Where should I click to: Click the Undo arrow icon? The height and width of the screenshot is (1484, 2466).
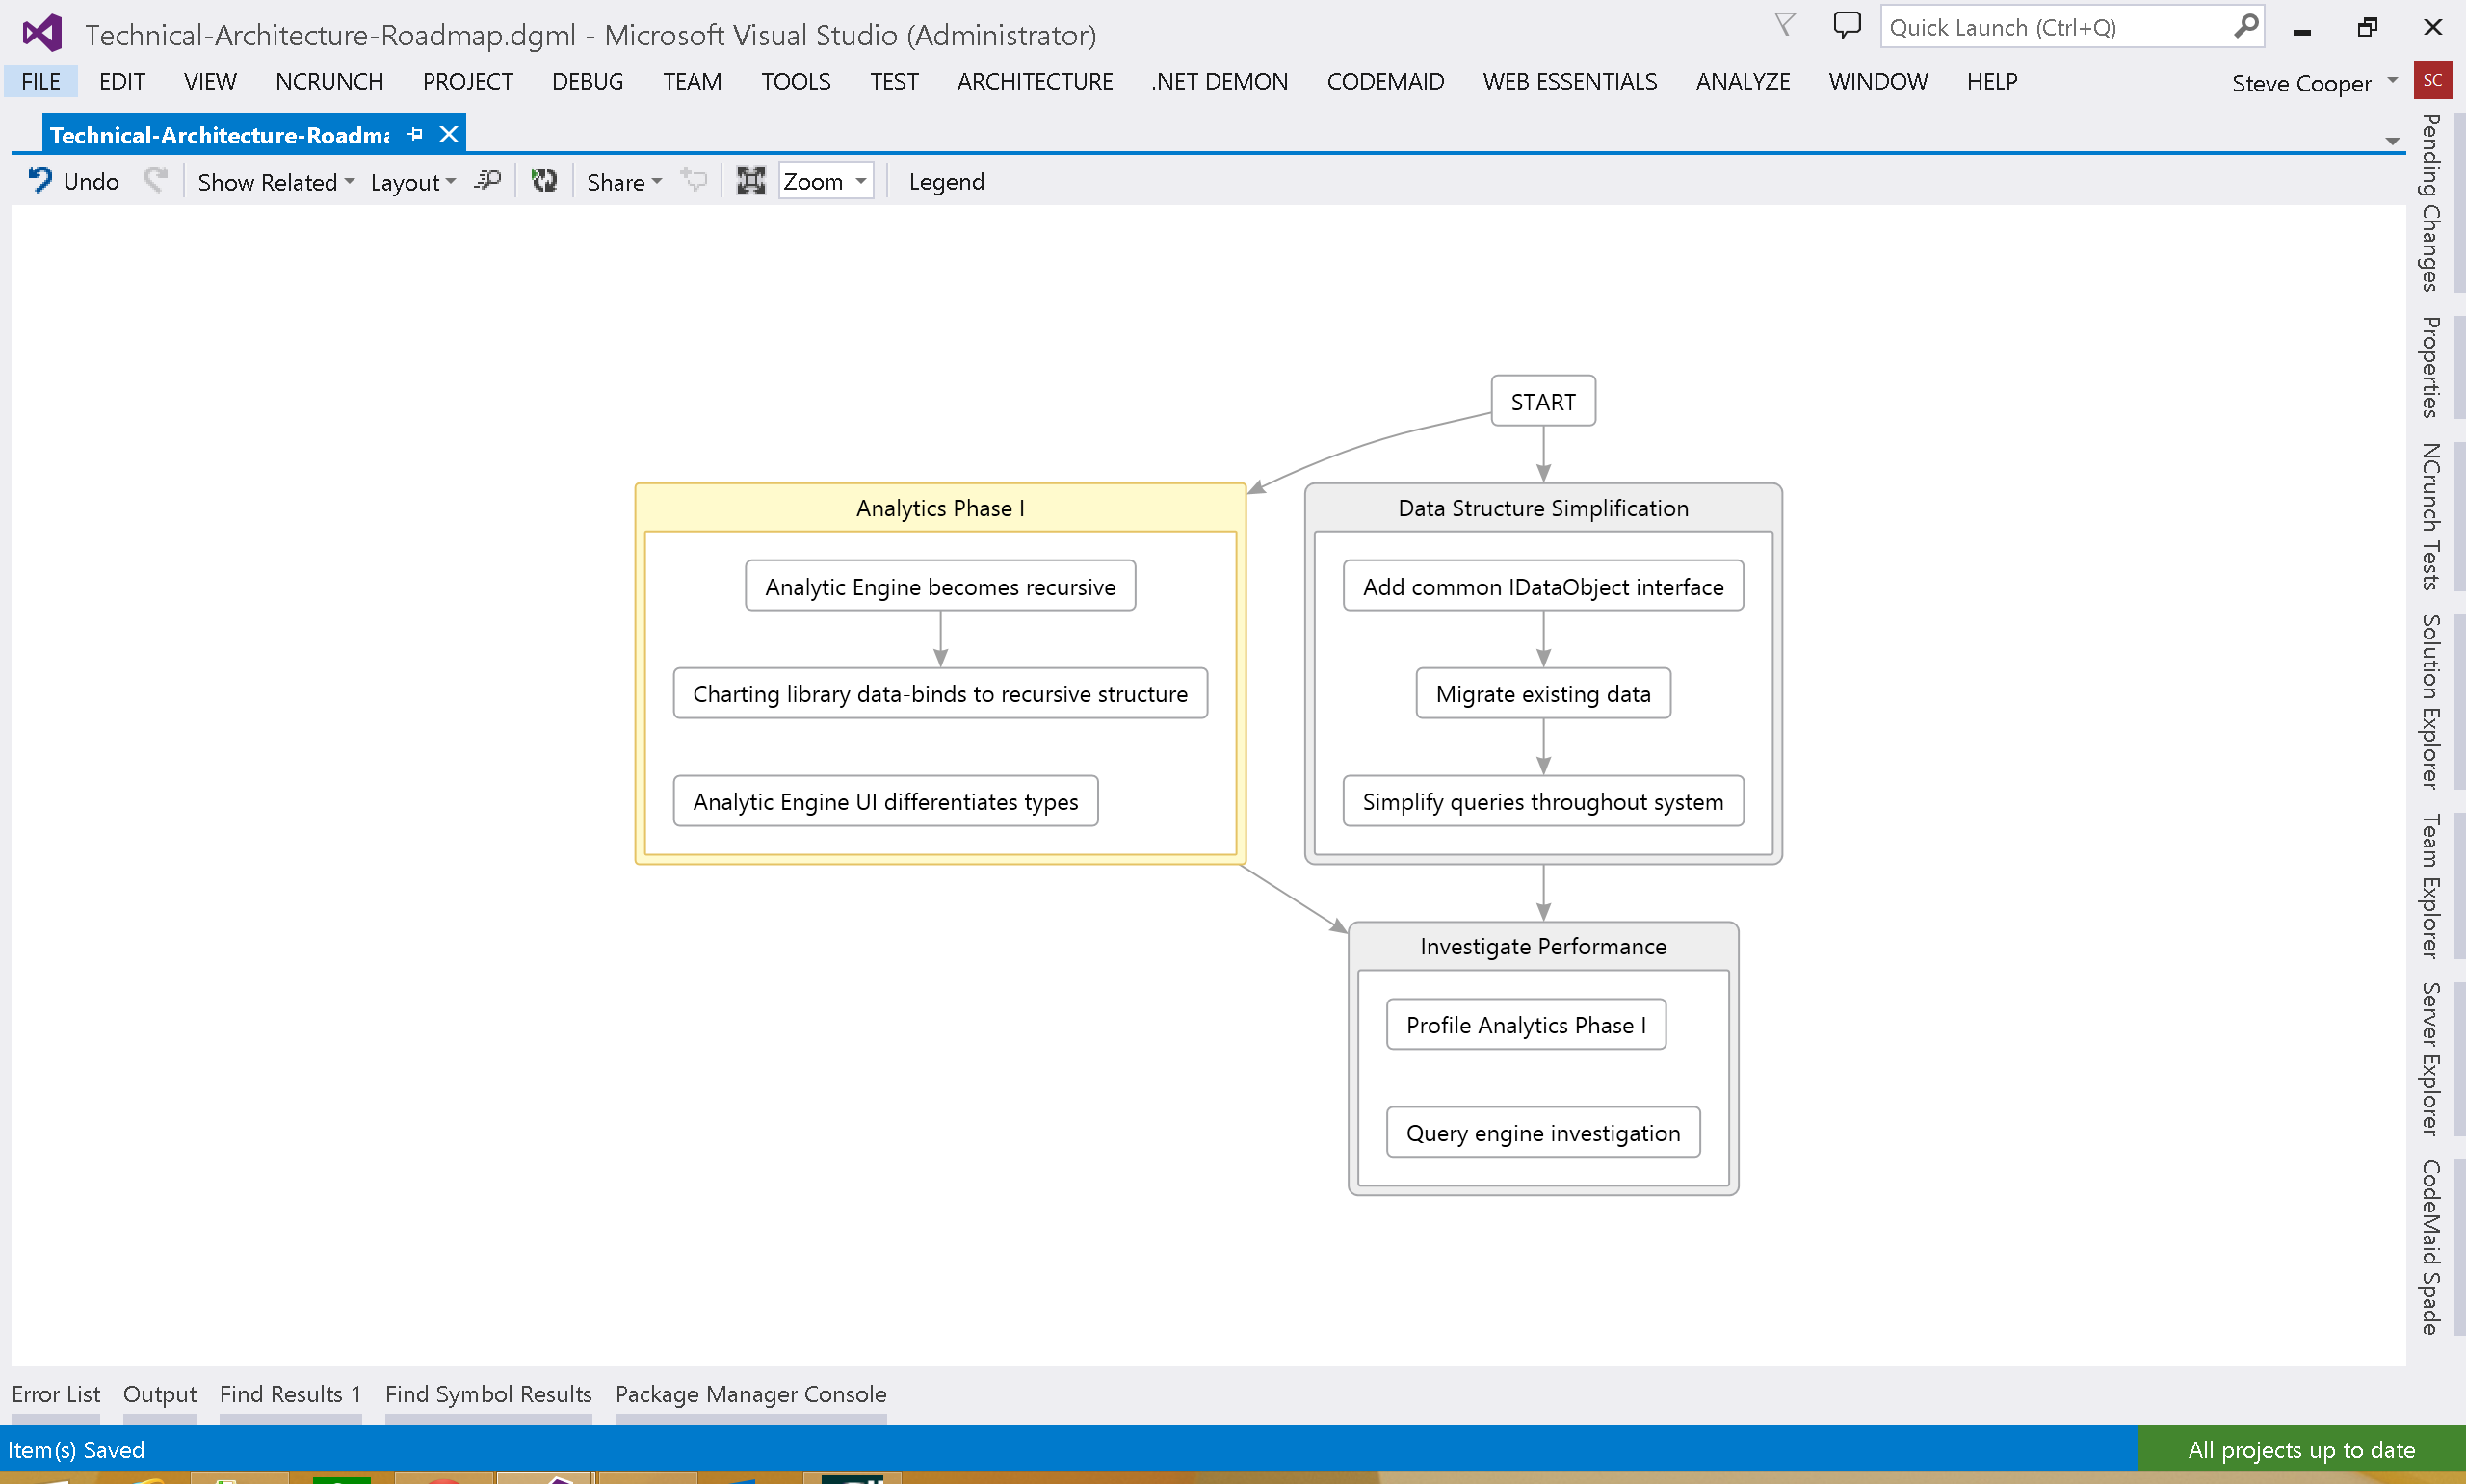40,180
